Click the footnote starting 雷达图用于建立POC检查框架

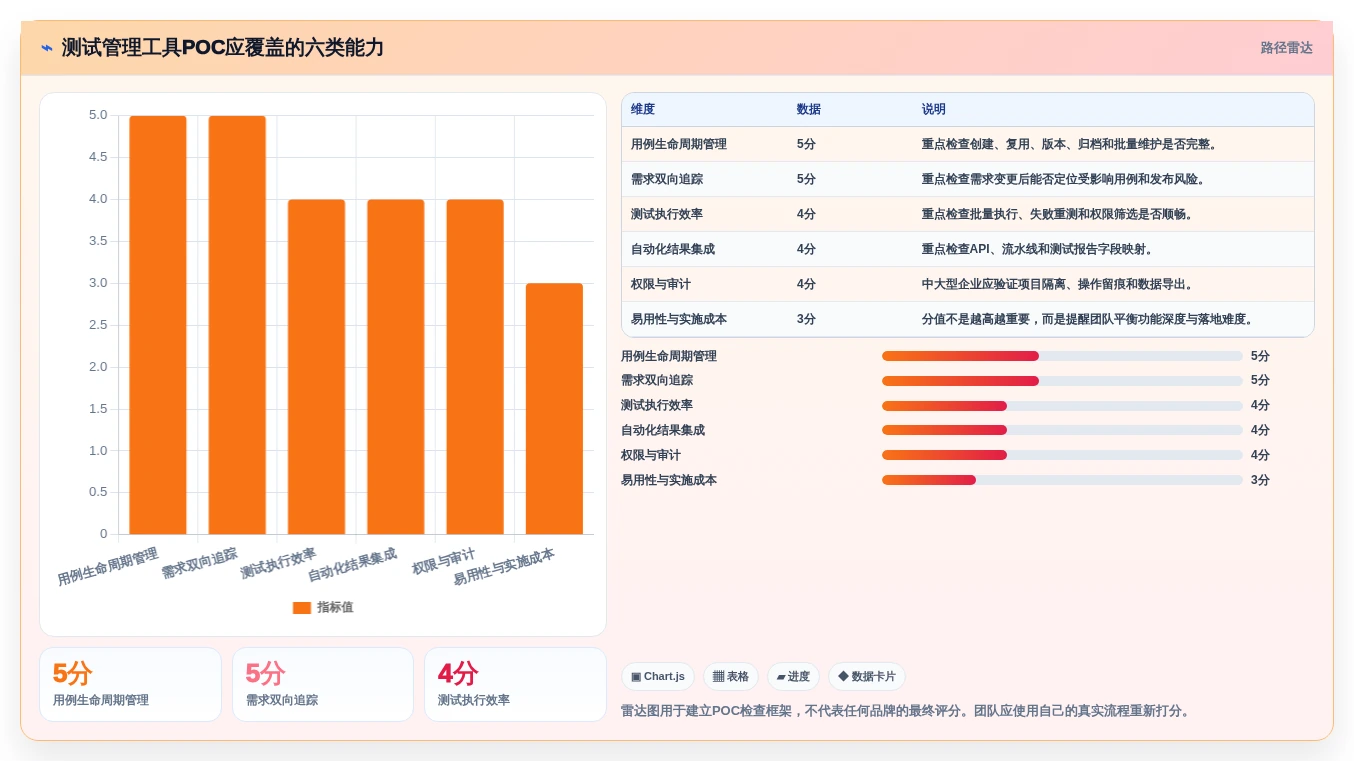tap(906, 711)
